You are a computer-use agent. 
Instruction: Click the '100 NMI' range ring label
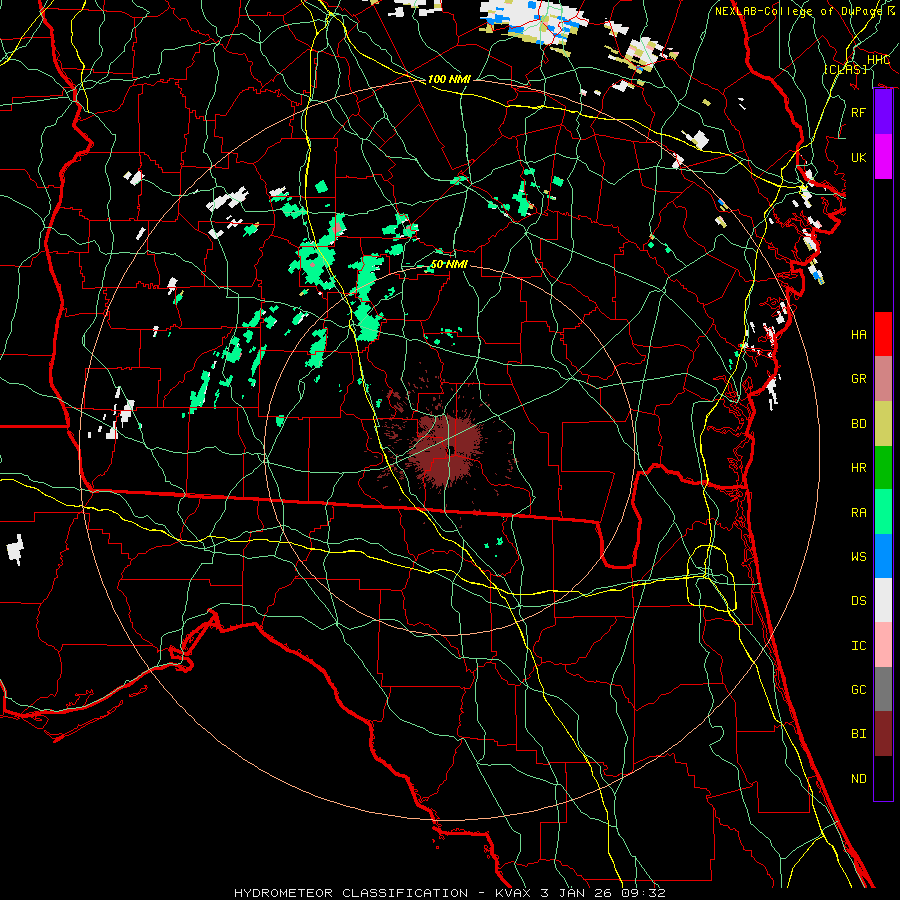[449, 79]
